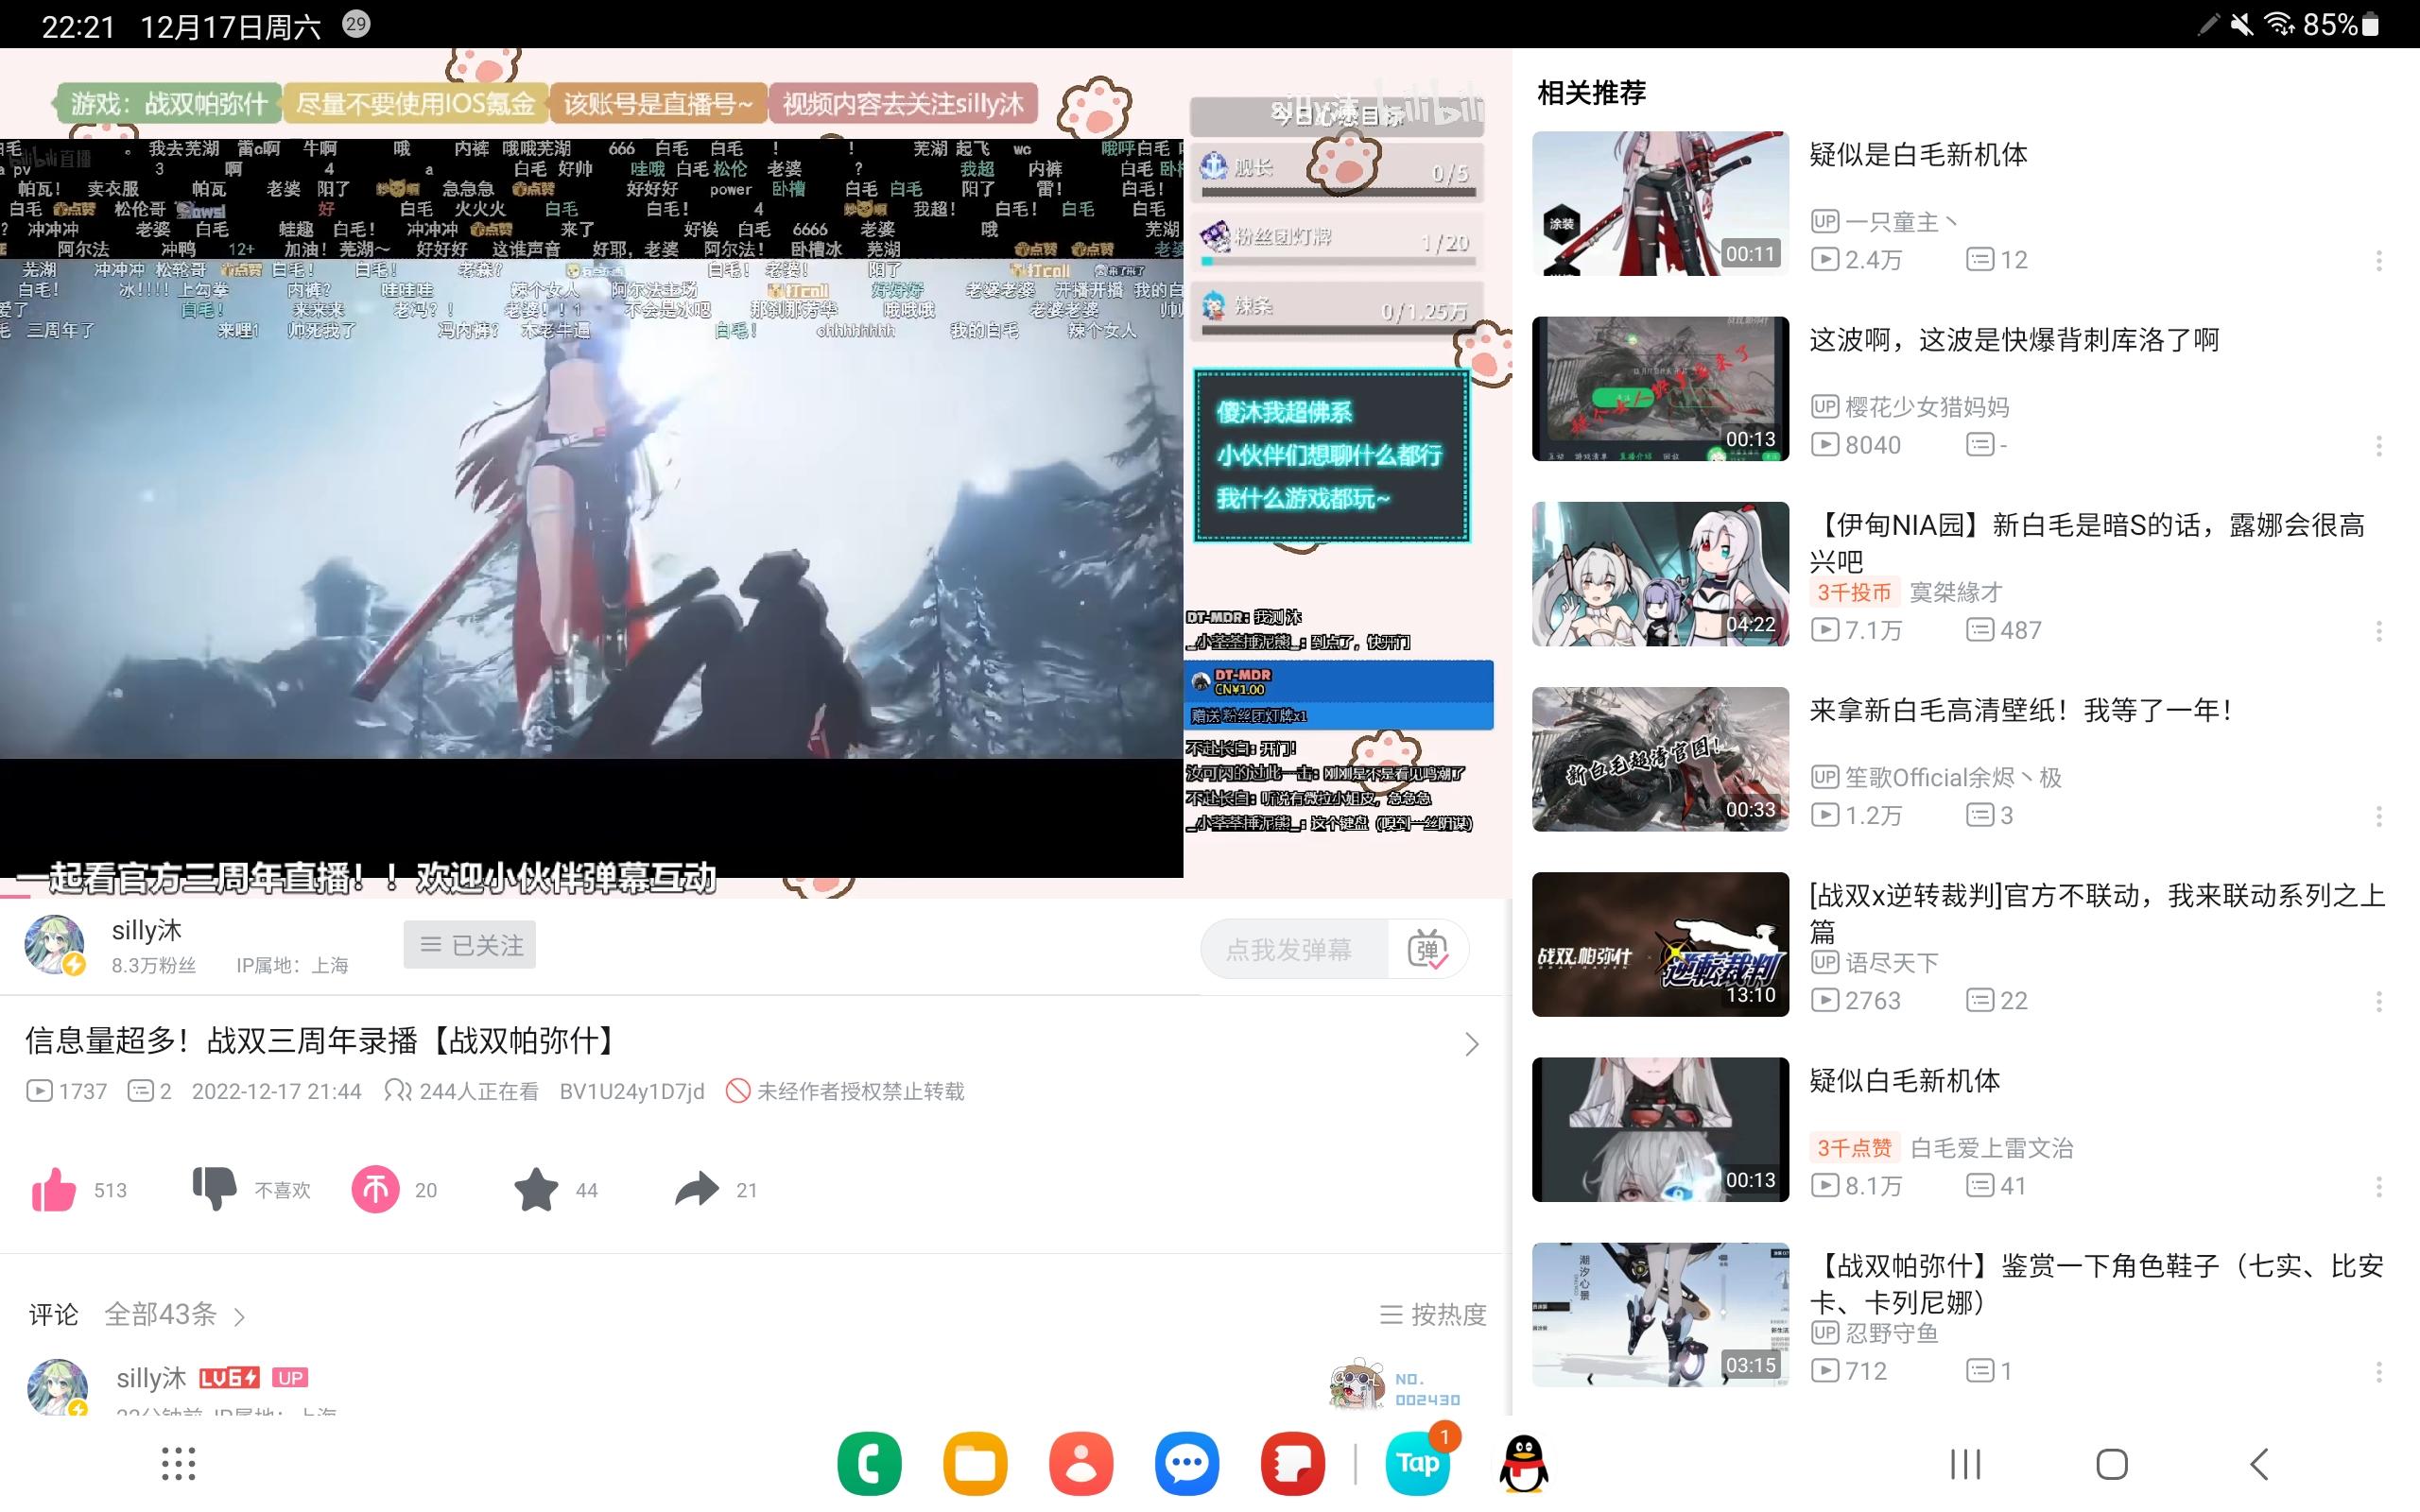Screen dimensions: 2420x1512
Task: Open 战双x逆转裁判 video thumbnail
Action: pyautogui.click(x=1660, y=944)
